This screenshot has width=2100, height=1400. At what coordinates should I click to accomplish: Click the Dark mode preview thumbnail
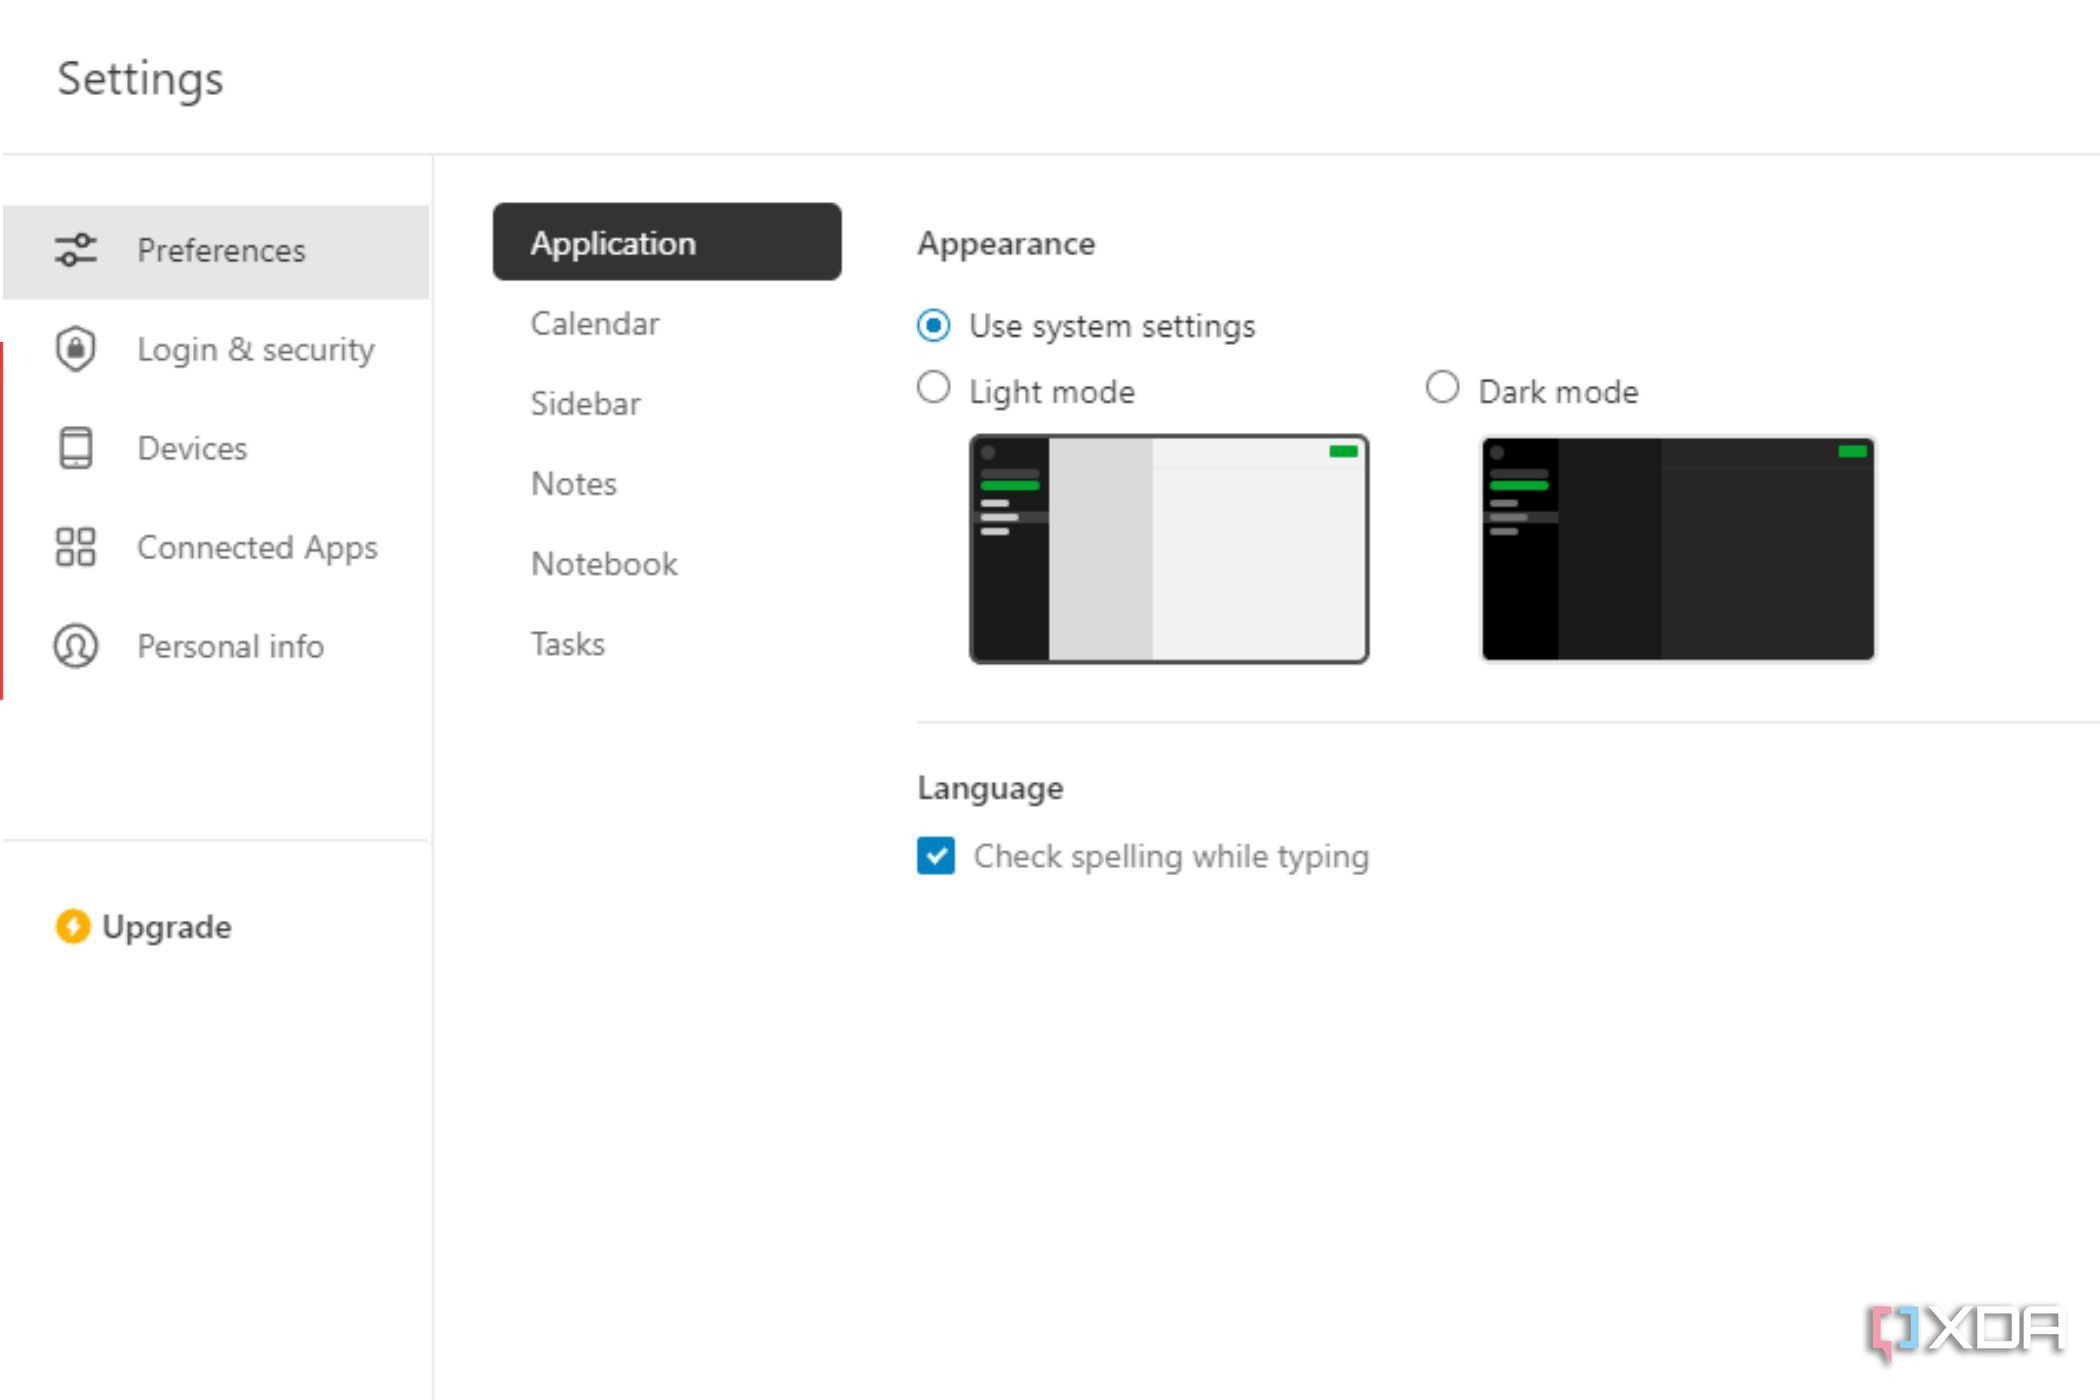1677,549
